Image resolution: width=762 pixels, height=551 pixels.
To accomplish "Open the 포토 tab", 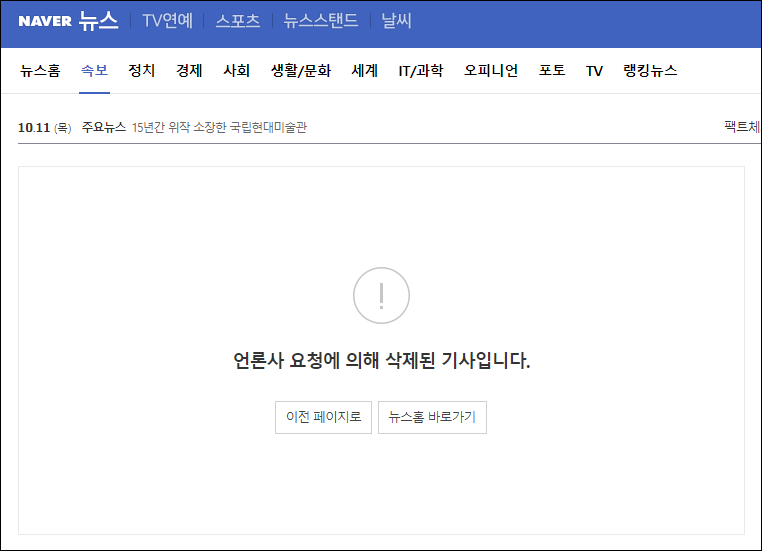I will pyautogui.click(x=552, y=71).
